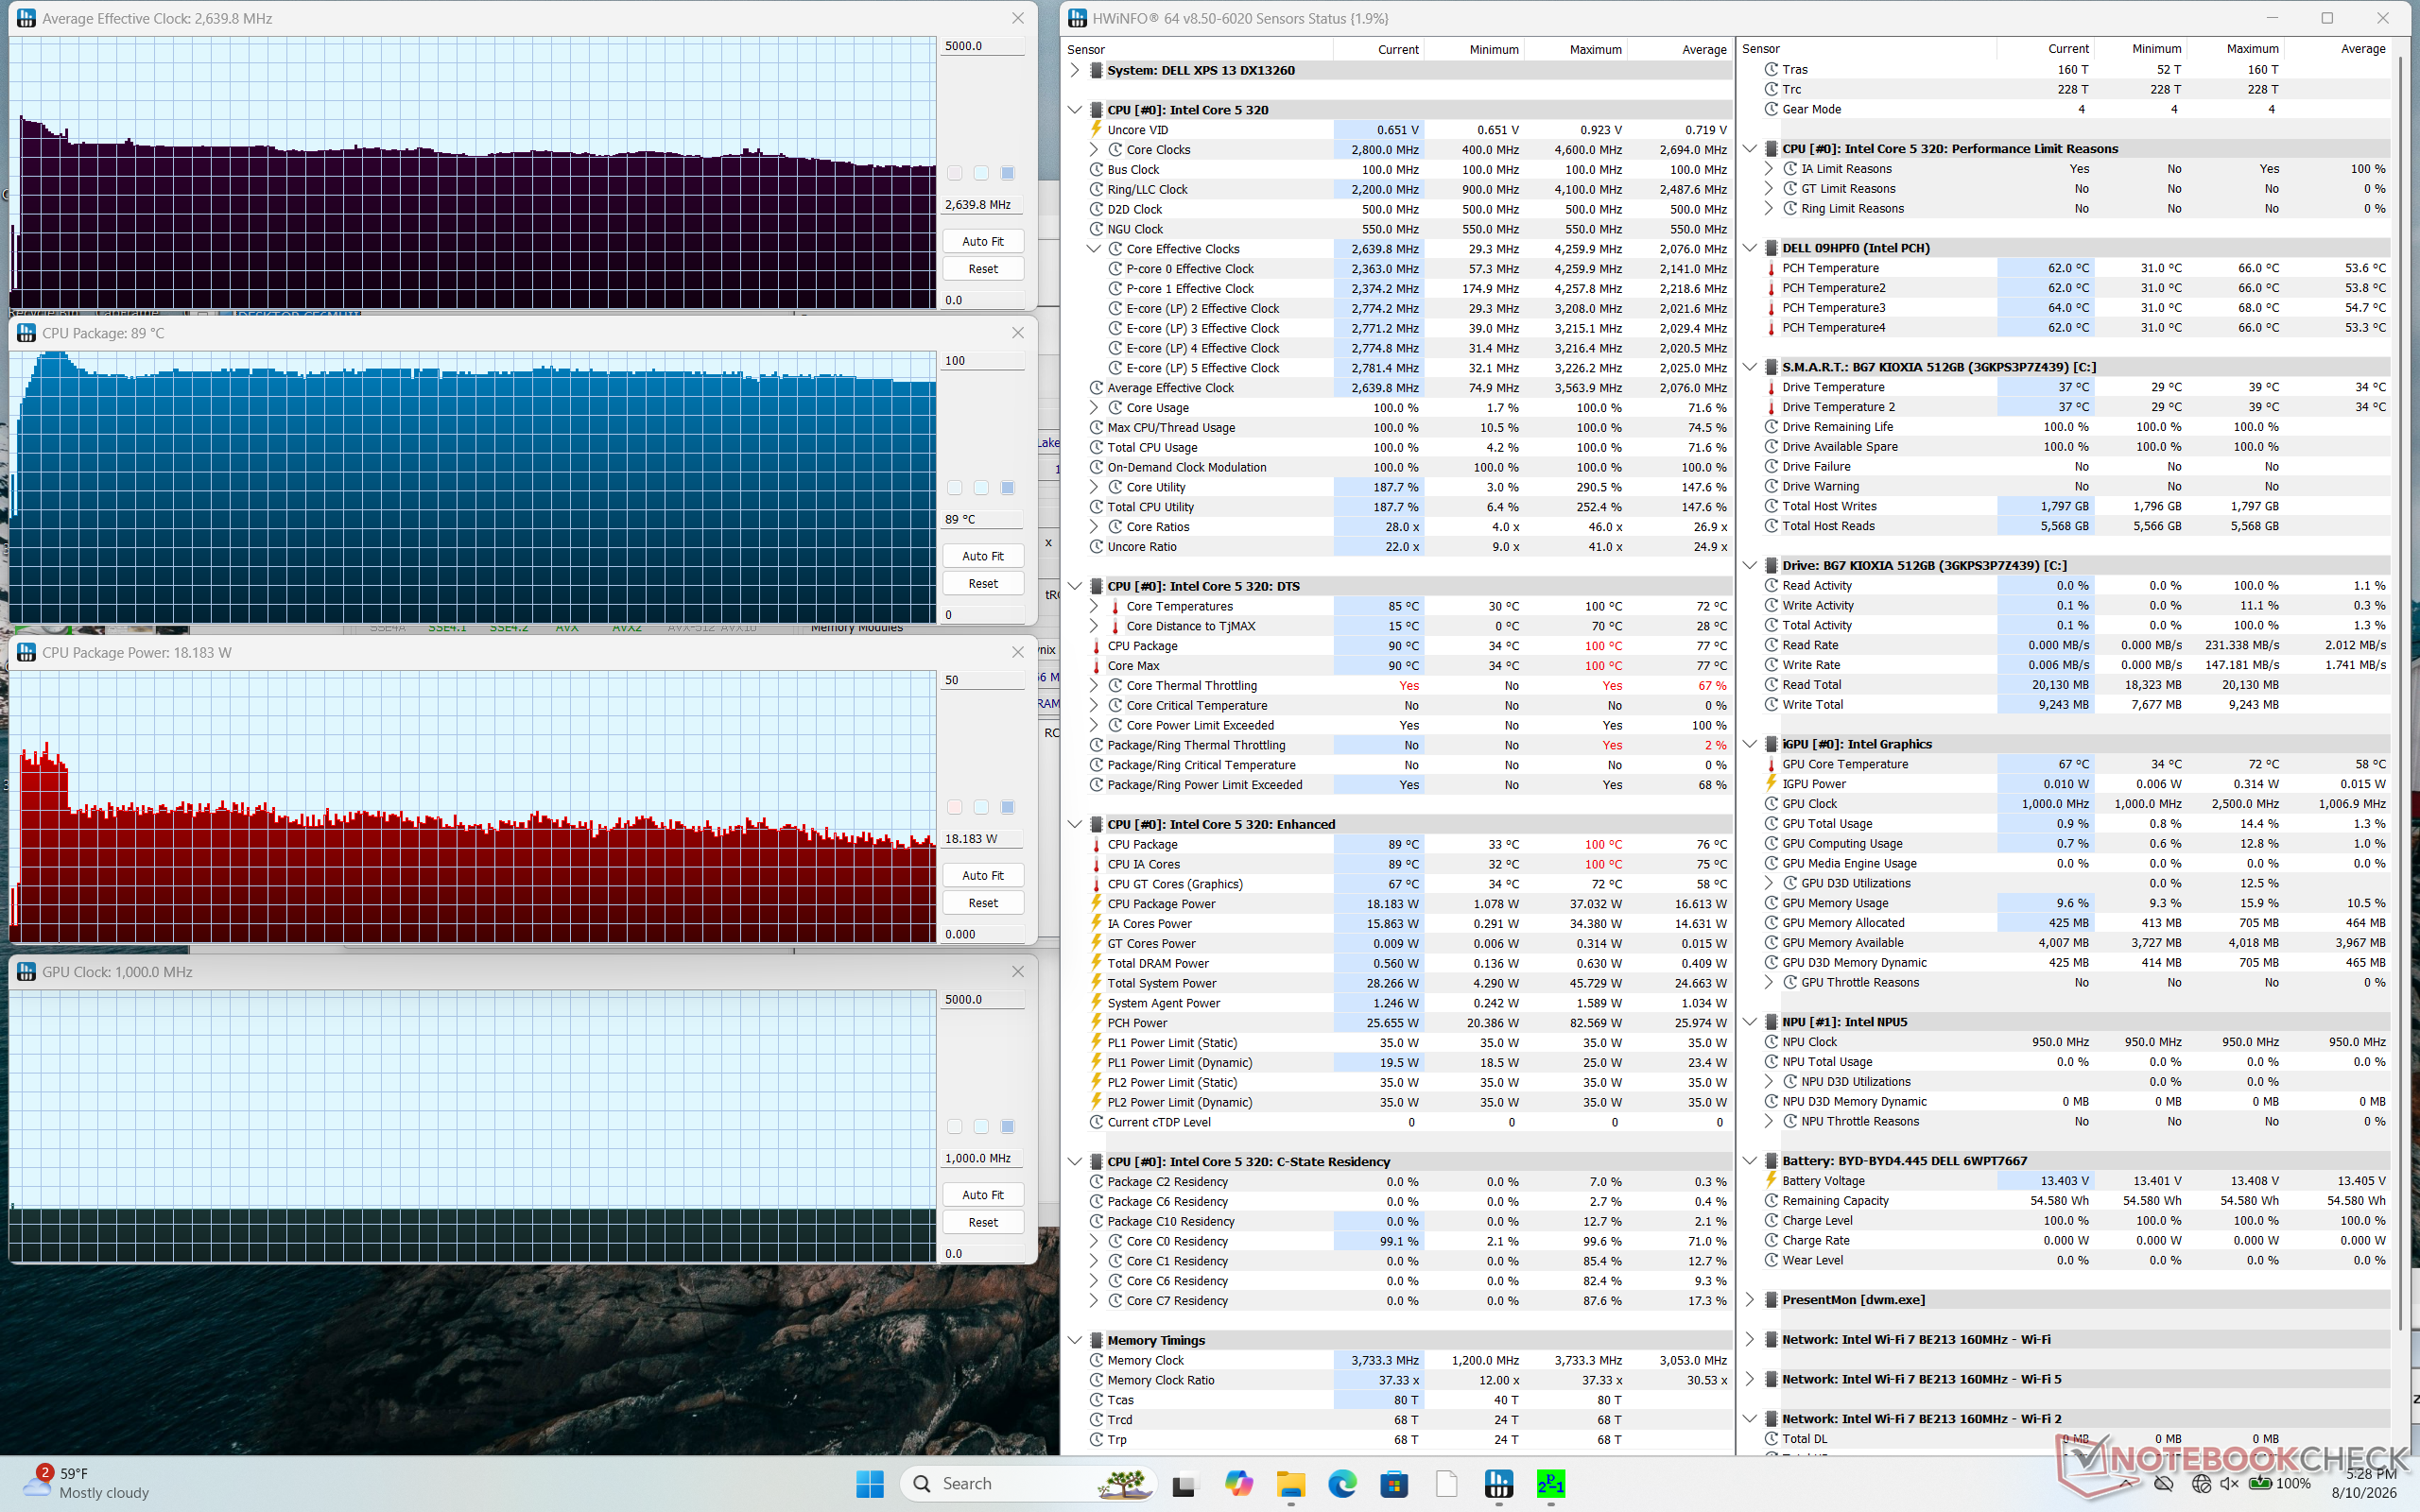
Task: Click Auto Fit in Average Effective Clock window
Action: tap(983, 241)
